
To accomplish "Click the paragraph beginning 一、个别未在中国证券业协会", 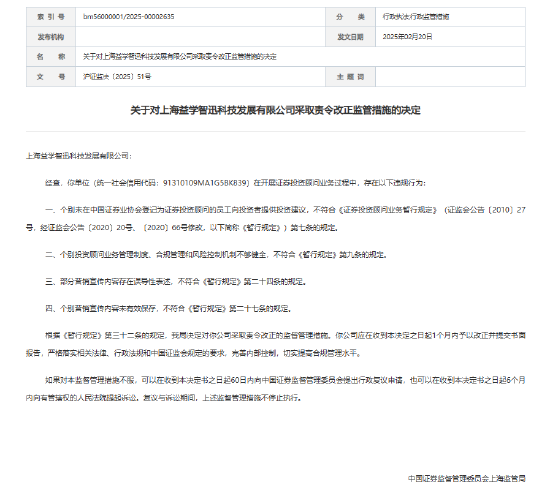I will coord(276,219).
